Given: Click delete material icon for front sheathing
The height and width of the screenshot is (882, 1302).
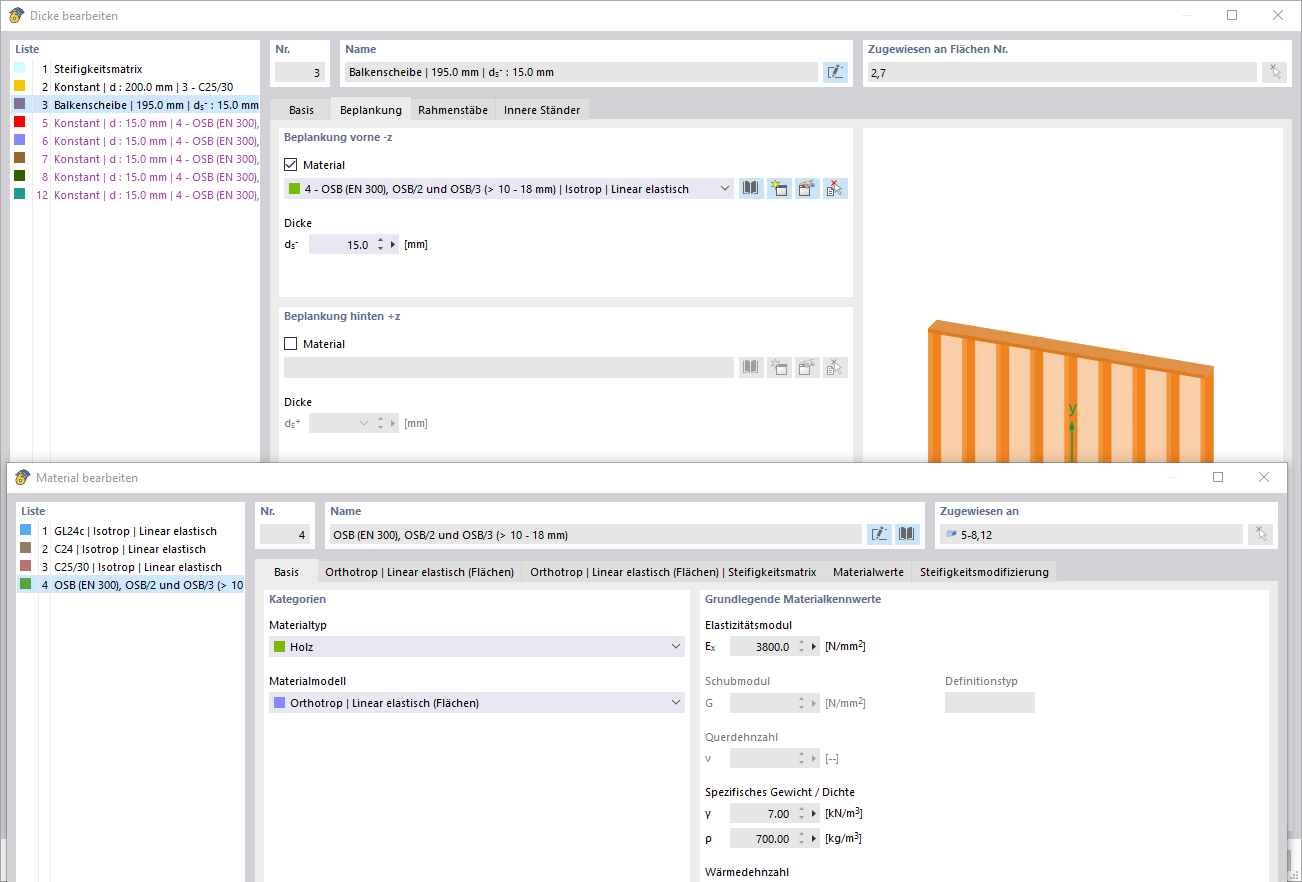Looking at the screenshot, I should (836, 188).
